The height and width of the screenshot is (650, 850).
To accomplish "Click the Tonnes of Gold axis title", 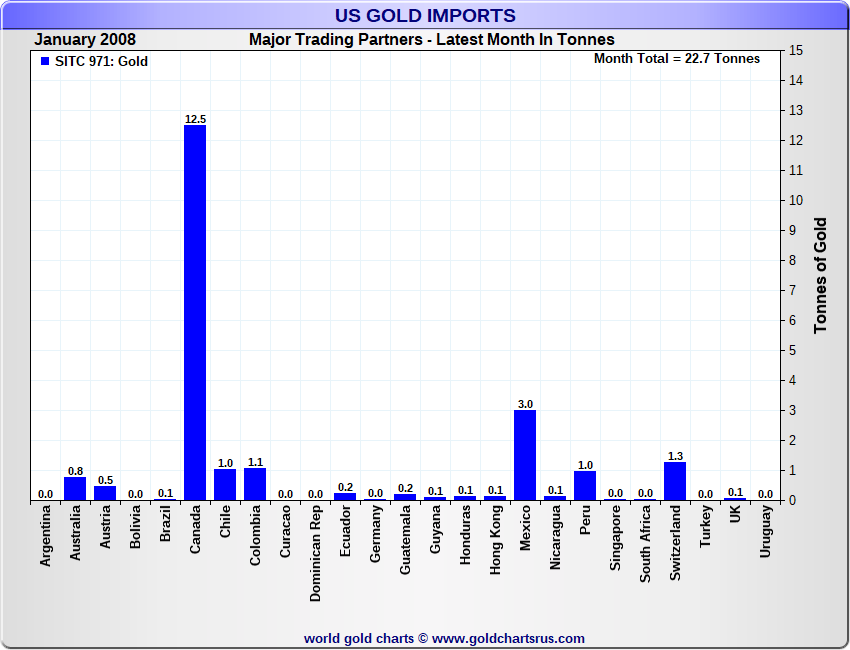I will [x=820, y=275].
